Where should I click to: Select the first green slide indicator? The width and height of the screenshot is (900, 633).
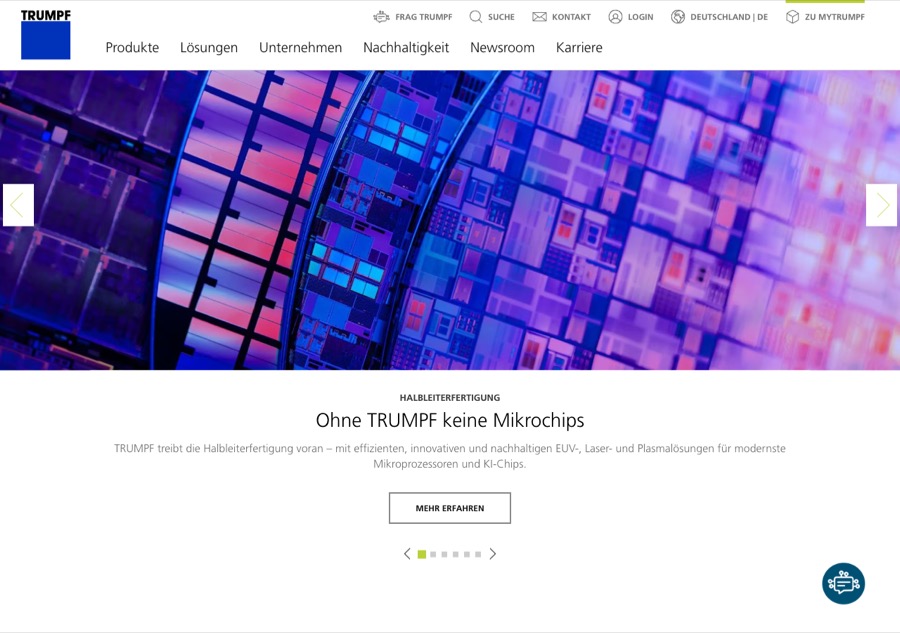point(422,554)
